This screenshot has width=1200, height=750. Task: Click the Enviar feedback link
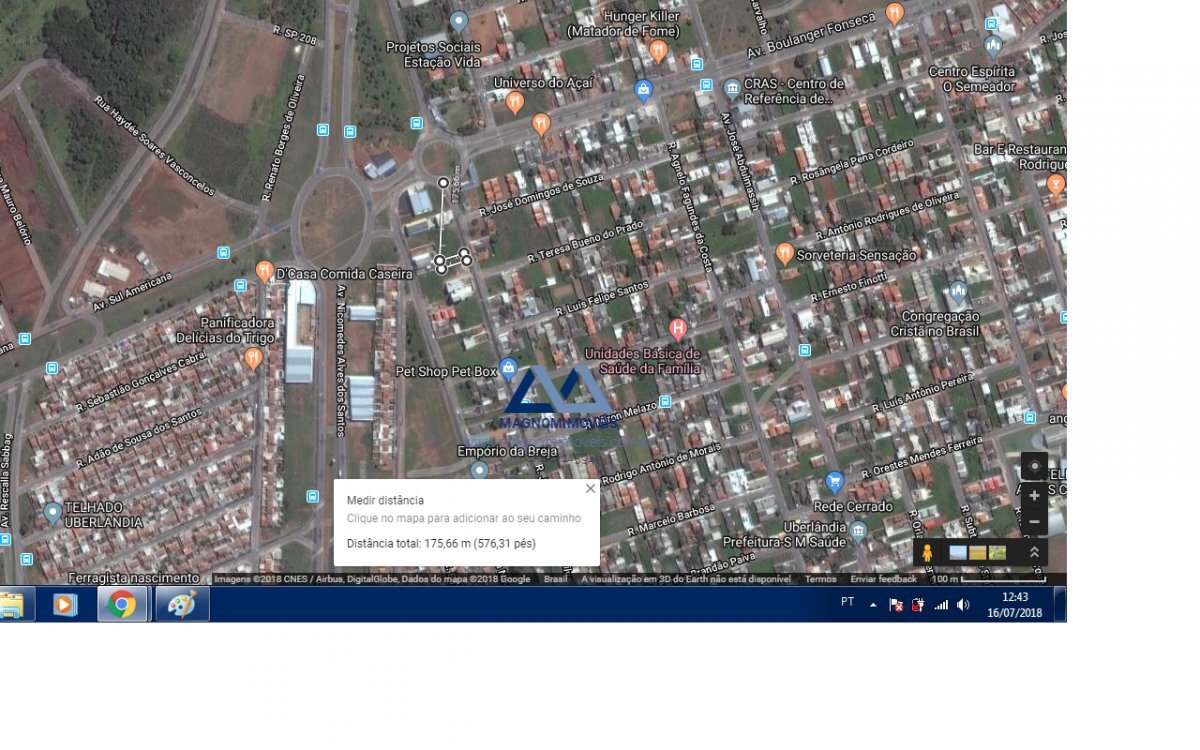click(883, 579)
